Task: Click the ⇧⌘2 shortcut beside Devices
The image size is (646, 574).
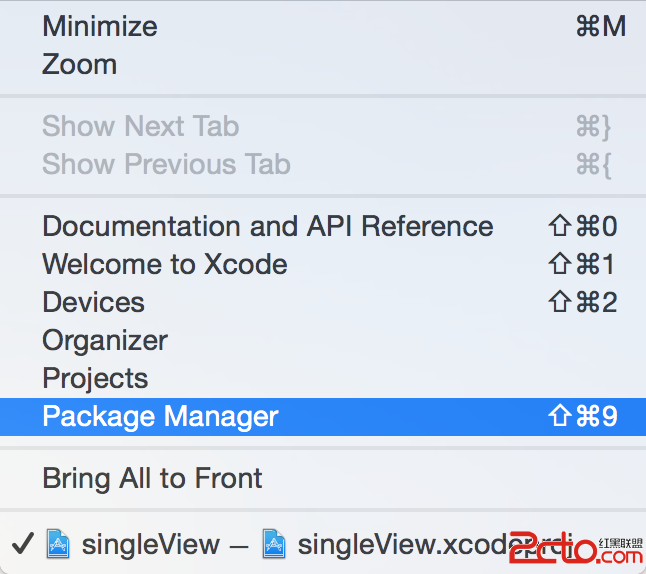Action: (583, 302)
